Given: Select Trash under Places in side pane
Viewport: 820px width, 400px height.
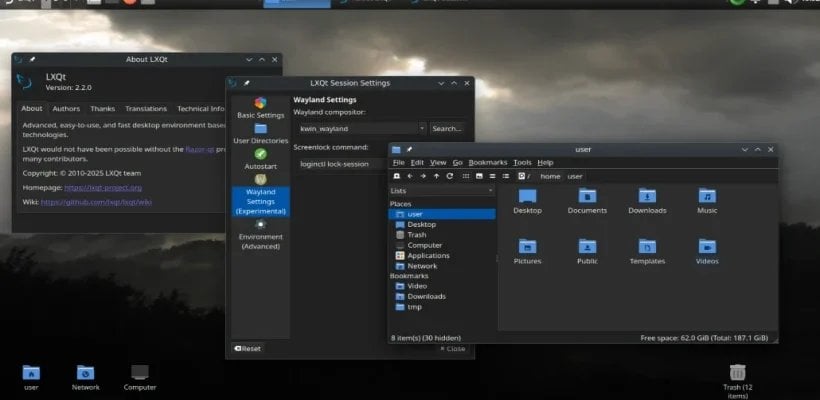Looking at the screenshot, I should coord(442,235).
